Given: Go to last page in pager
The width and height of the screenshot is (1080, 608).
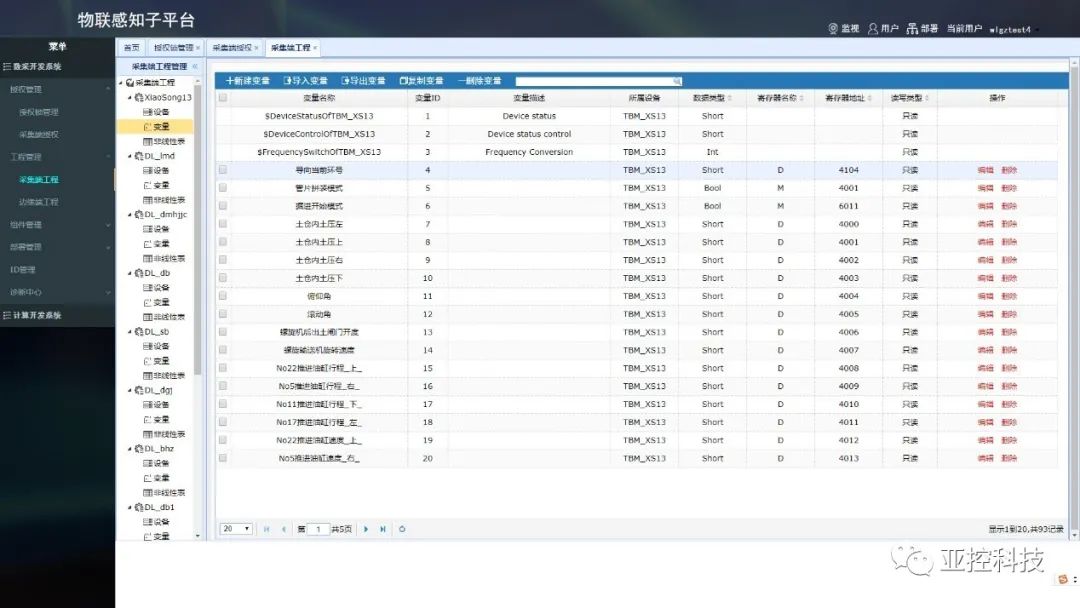Looking at the screenshot, I should 383,530.
